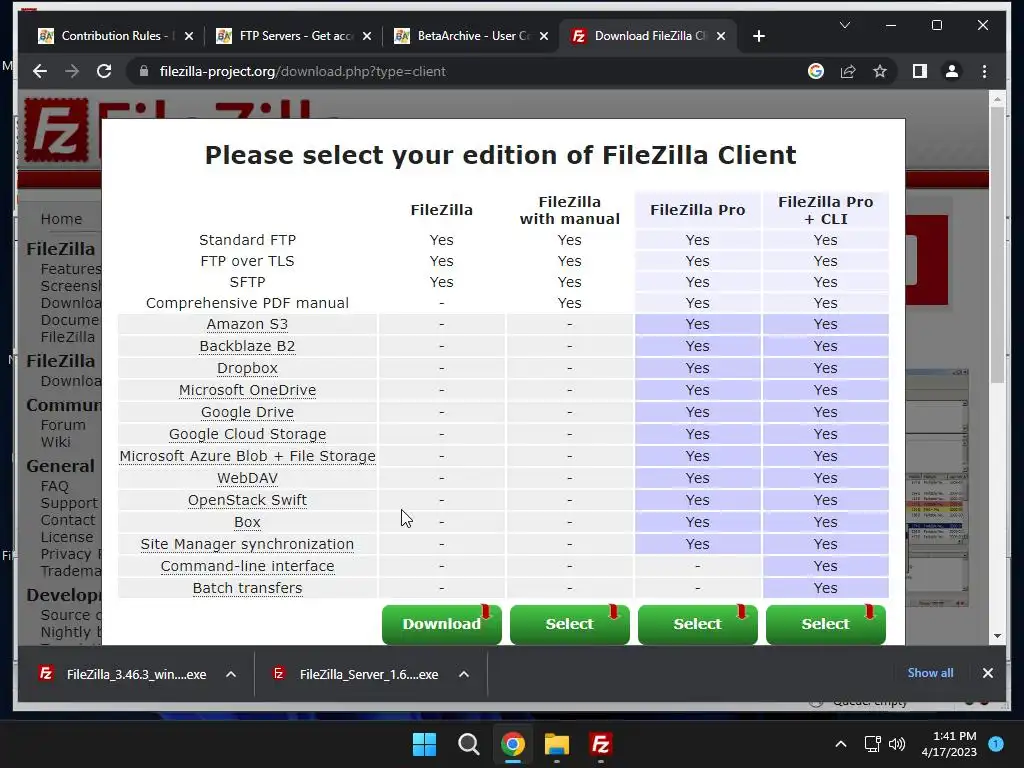This screenshot has width=1024, height=768.
Task: Close the downloads bar
Action: click(x=987, y=673)
